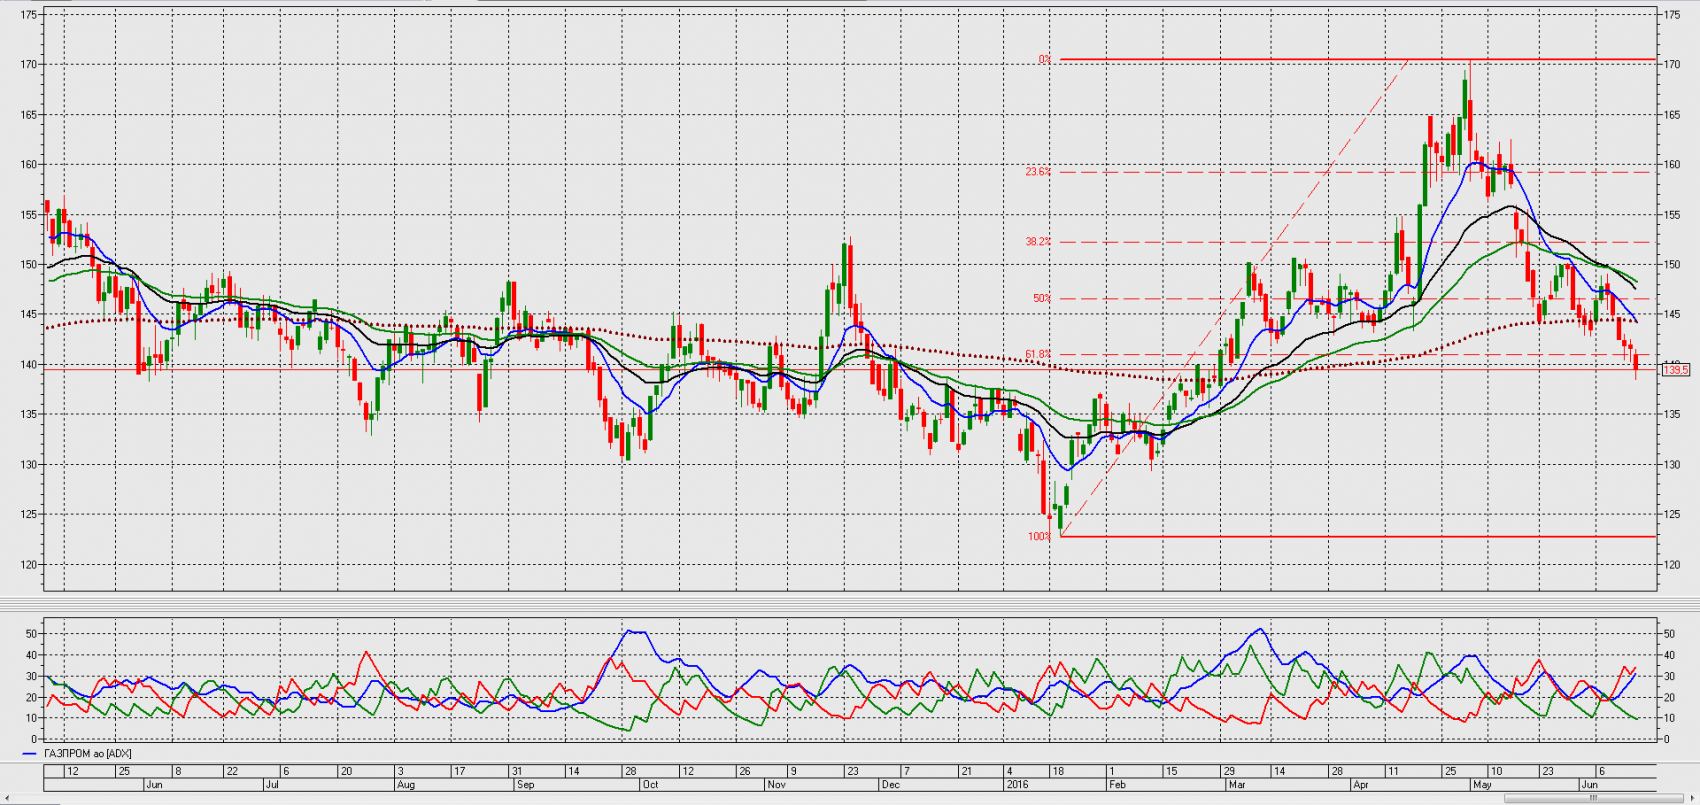The image size is (1700, 805).
Task: Select the 100% Fibonacci level label
Action: click(x=1040, y=537)
